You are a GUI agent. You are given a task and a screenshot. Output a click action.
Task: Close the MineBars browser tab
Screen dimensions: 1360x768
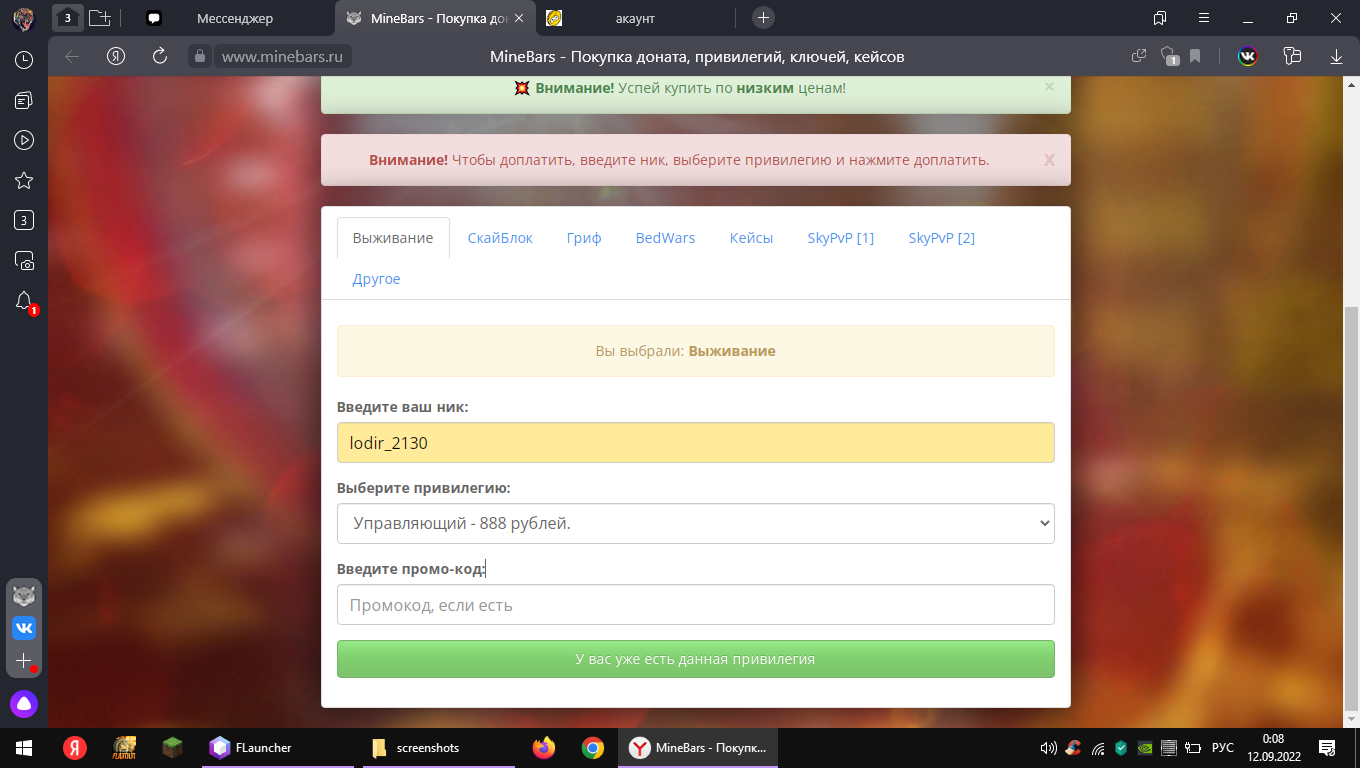tap(518, 18)
